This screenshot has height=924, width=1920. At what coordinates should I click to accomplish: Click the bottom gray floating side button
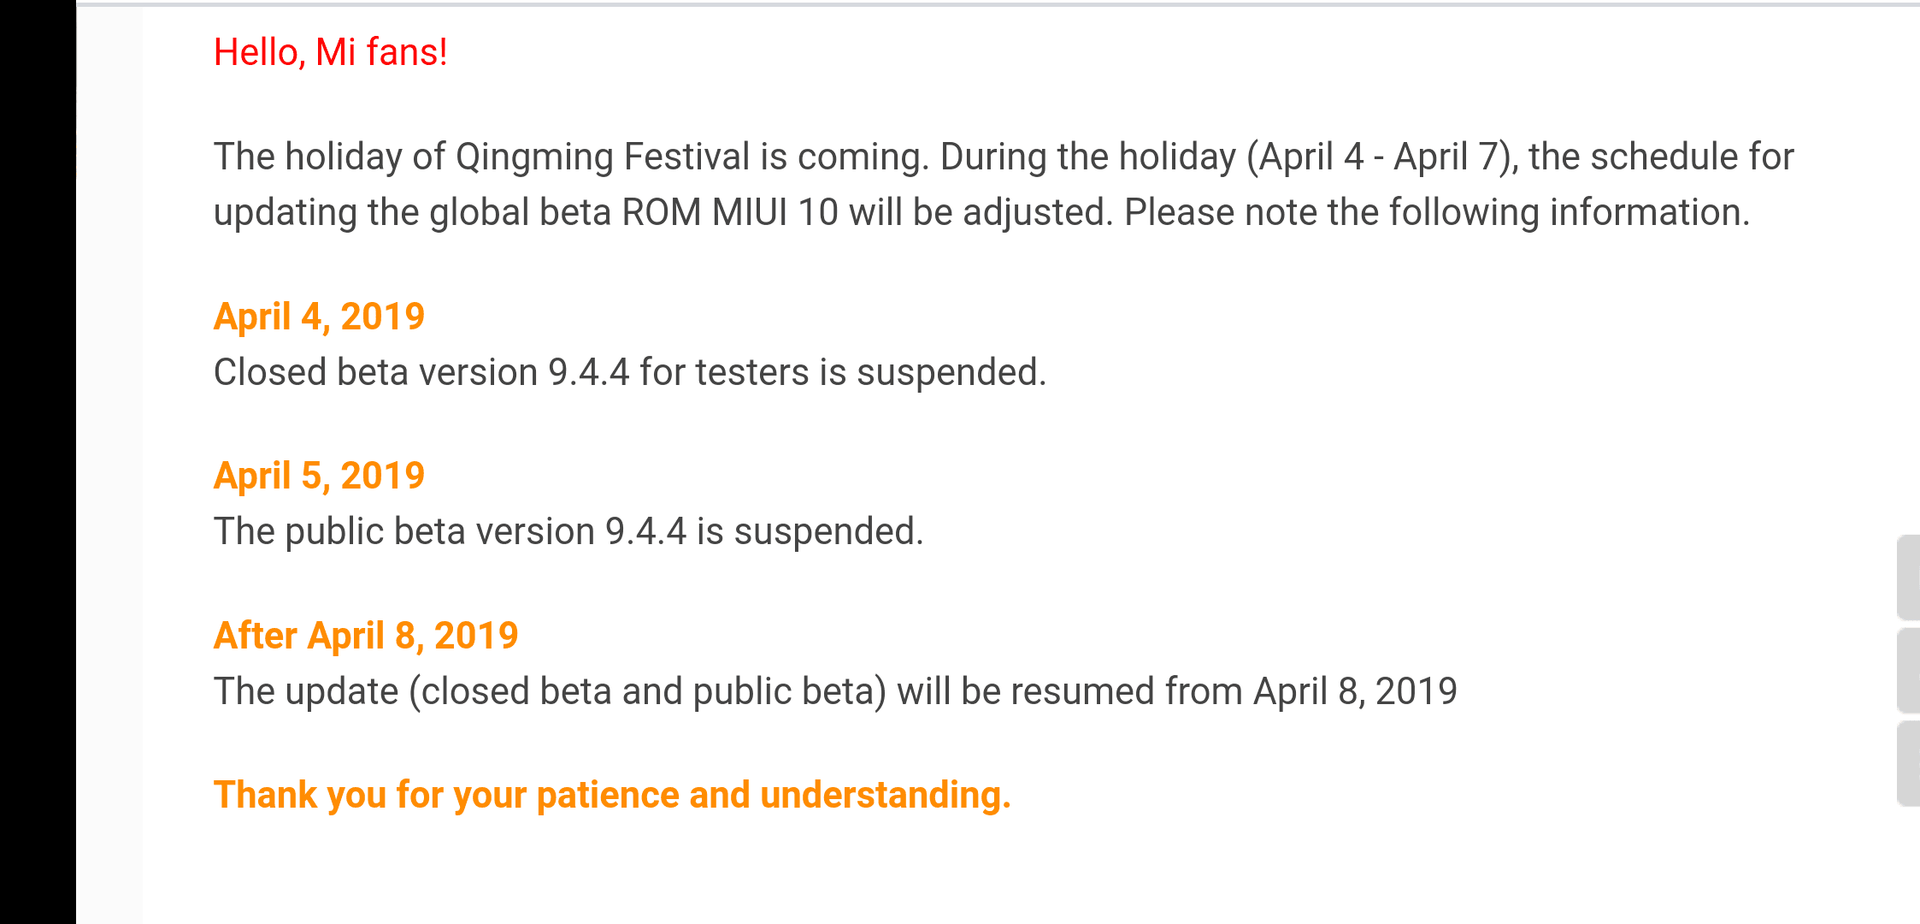pyautogui.click(x=1908, y=763)
